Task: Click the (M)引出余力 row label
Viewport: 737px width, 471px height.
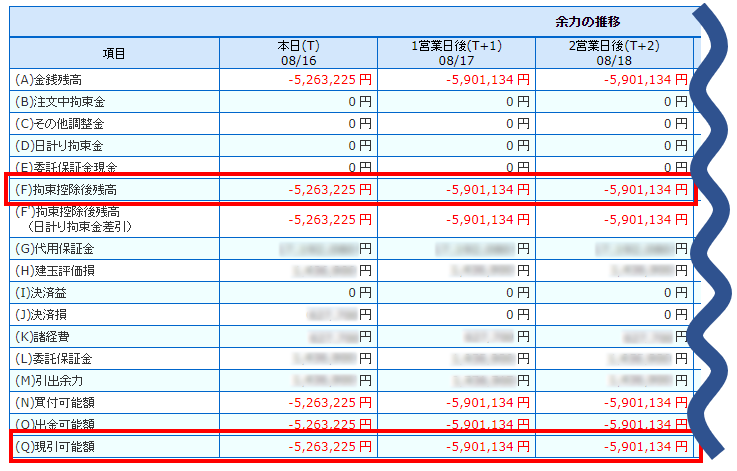Action: [x=56, y=380]
